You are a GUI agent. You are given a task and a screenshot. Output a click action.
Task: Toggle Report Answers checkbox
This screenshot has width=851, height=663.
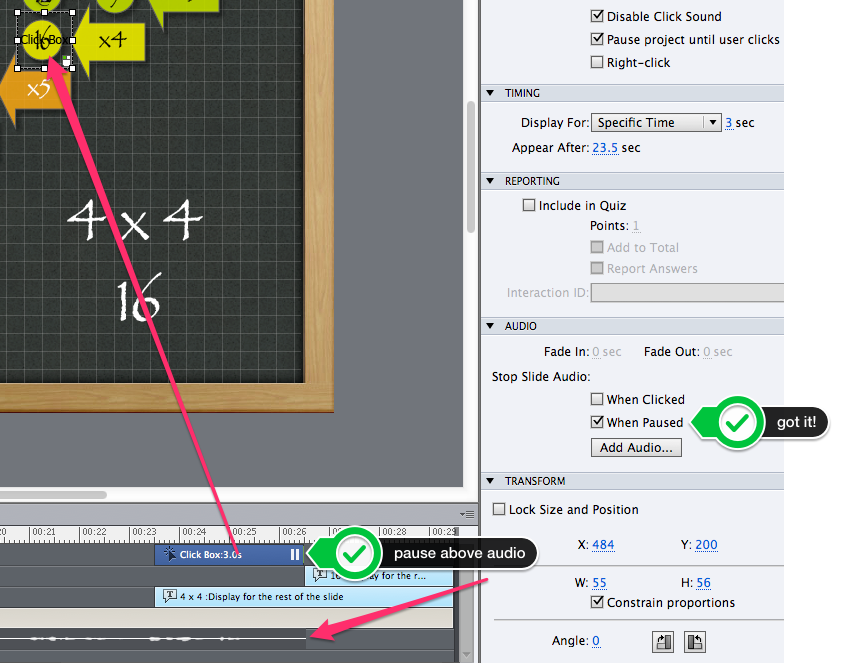[x=597, y=268]
